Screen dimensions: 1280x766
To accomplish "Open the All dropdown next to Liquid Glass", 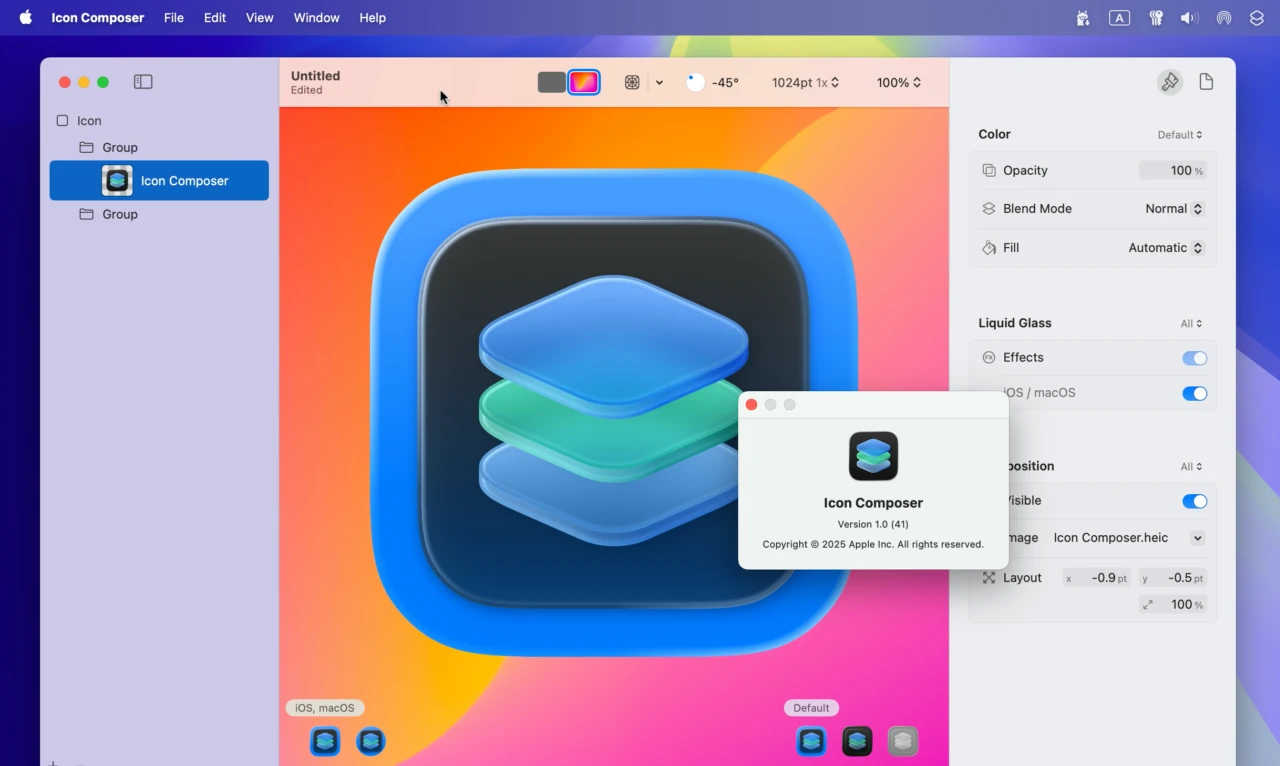I will point(1191,323).
